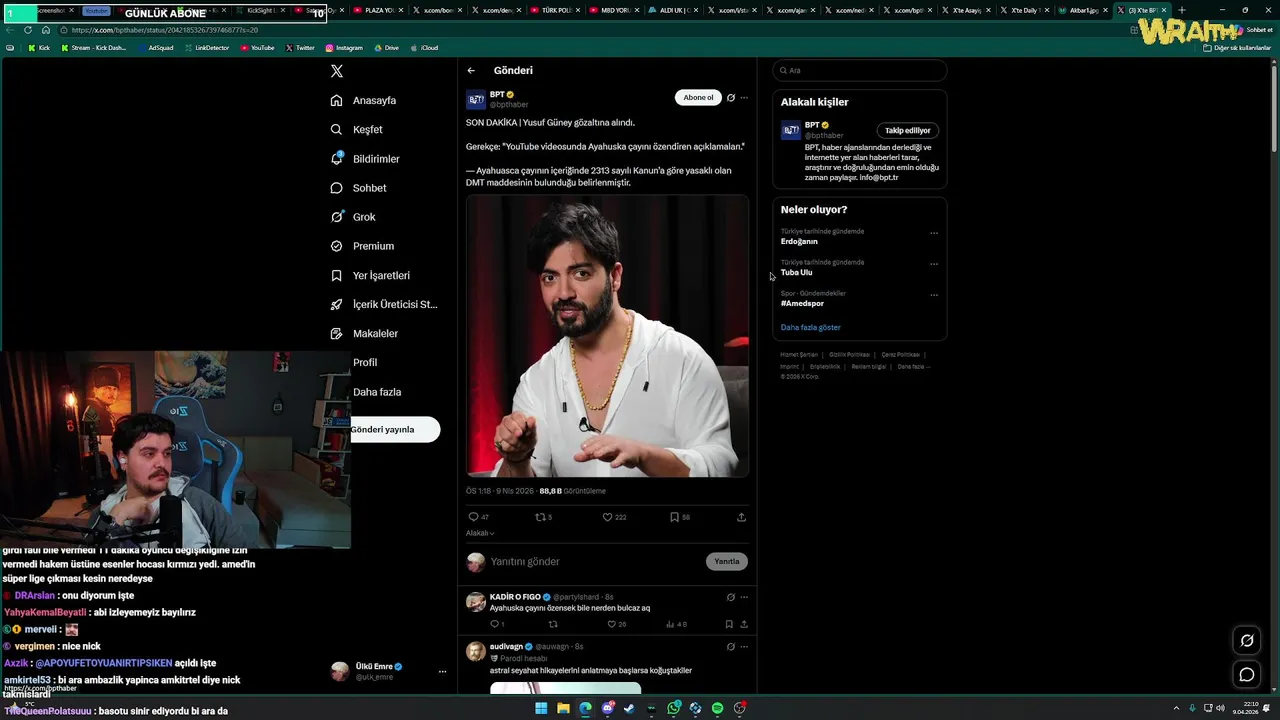Repost KADİR O FIGO's reply

coord(553,624)
